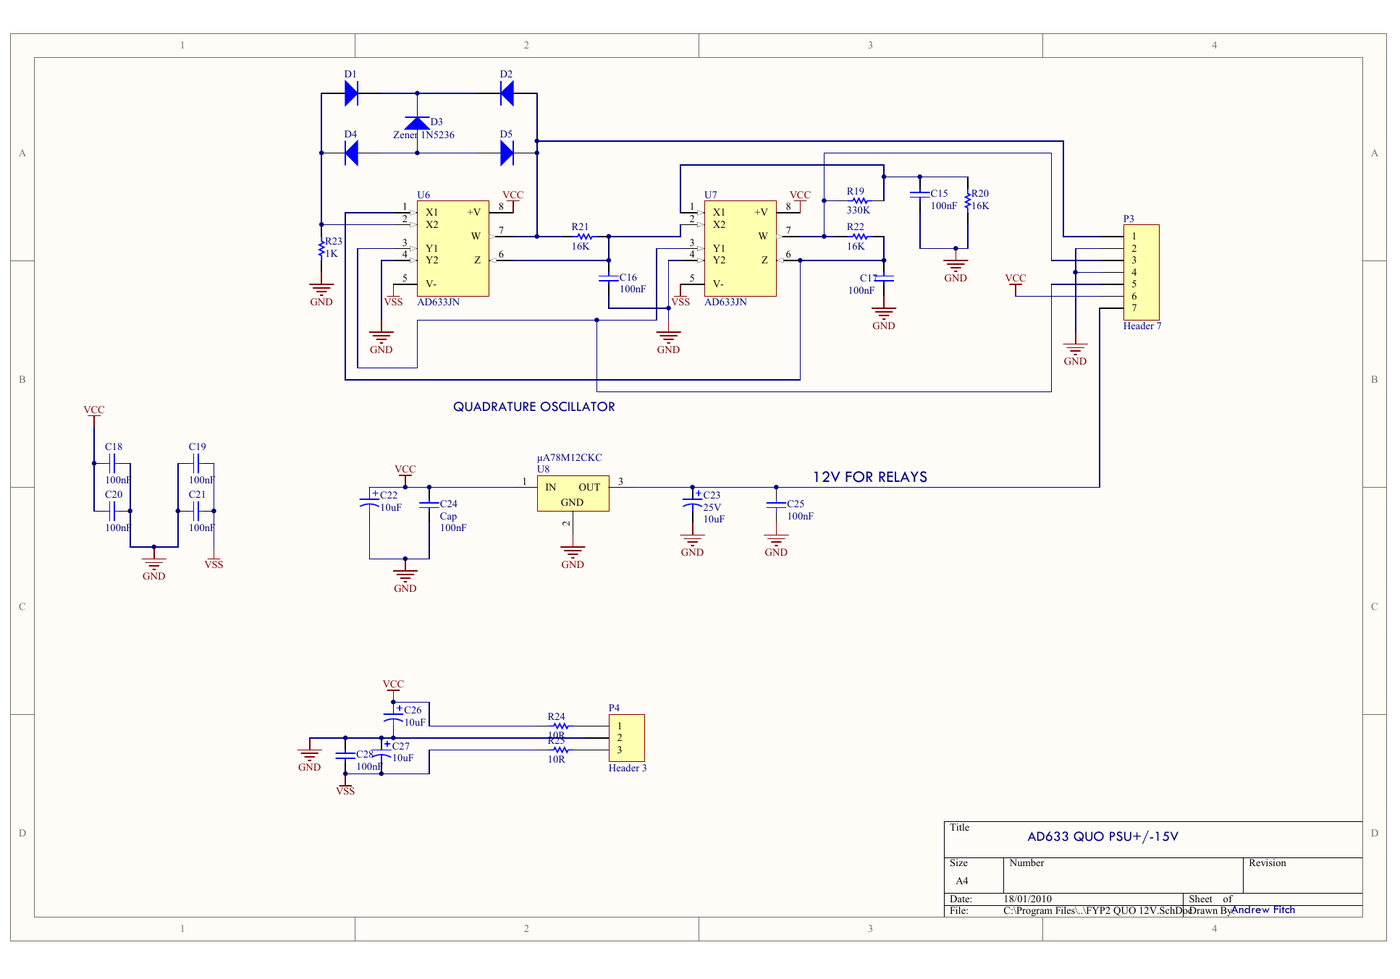Click the QUADRATURE OSCILLATOR label

click(x=534, y=407)
